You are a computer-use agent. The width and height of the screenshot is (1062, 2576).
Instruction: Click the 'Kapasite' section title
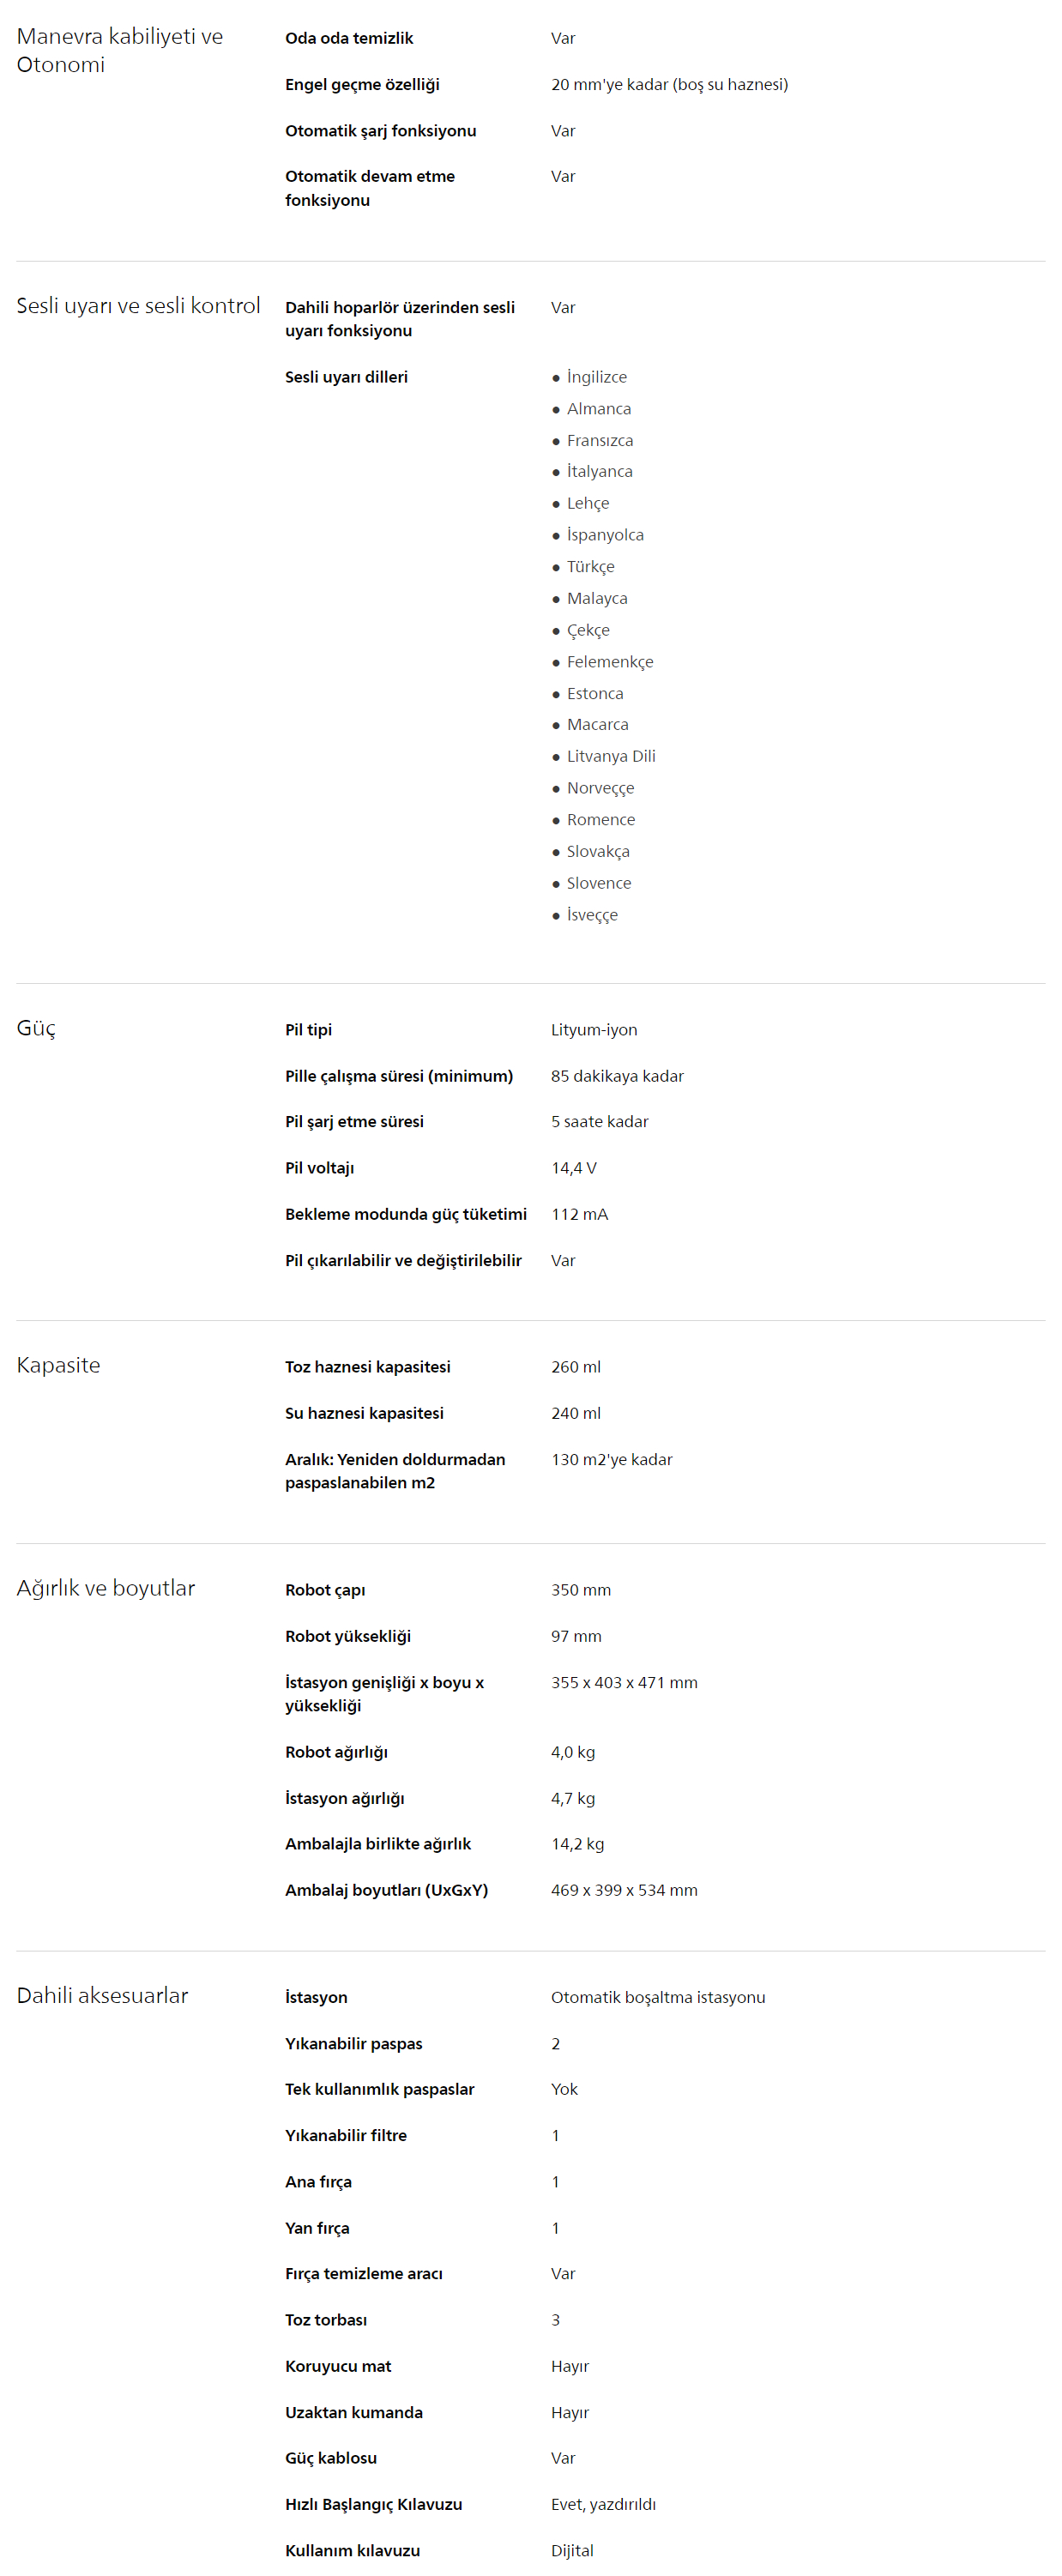(x=58, y=1365)
